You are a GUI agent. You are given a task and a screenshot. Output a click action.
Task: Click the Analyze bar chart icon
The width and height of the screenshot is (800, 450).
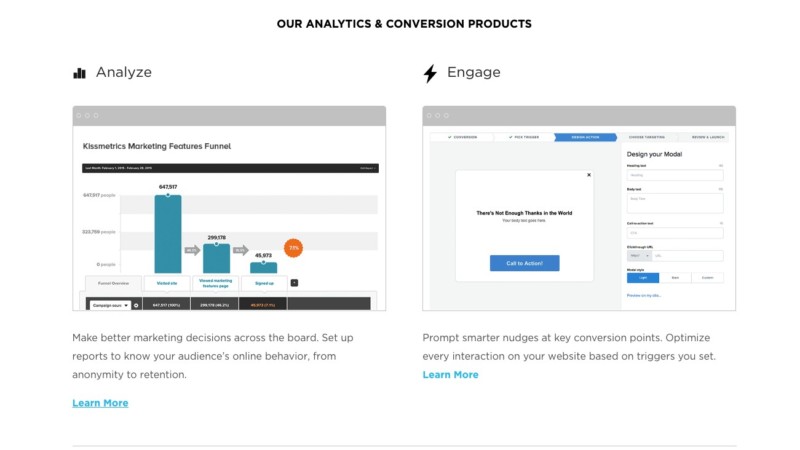(79, 73)
